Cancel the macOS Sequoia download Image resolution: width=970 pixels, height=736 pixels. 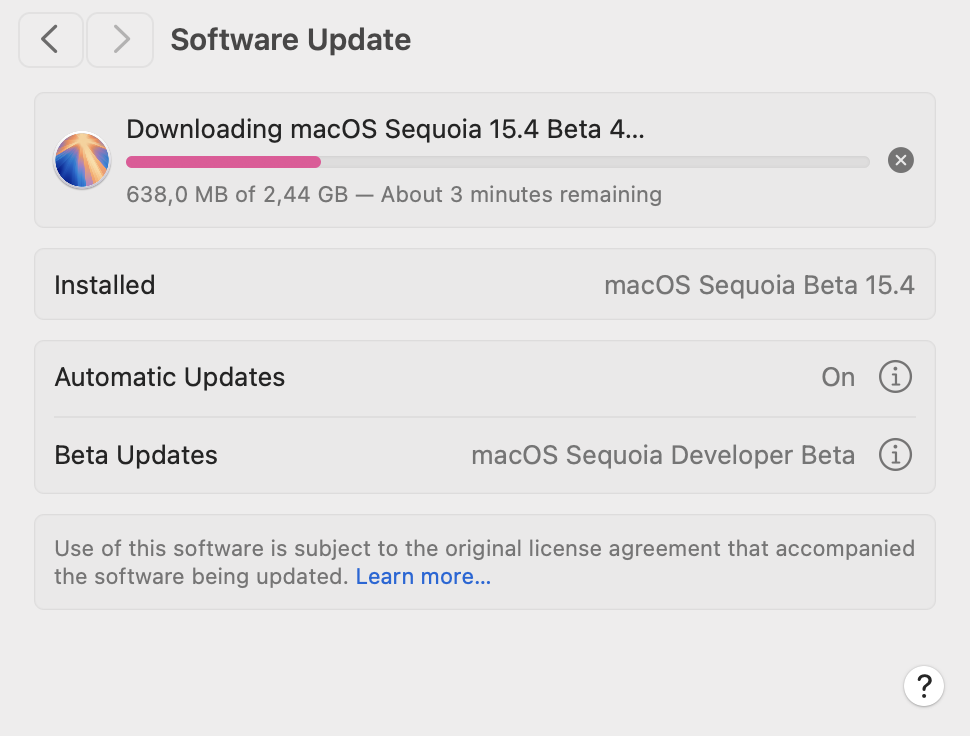tap(901, 160)
